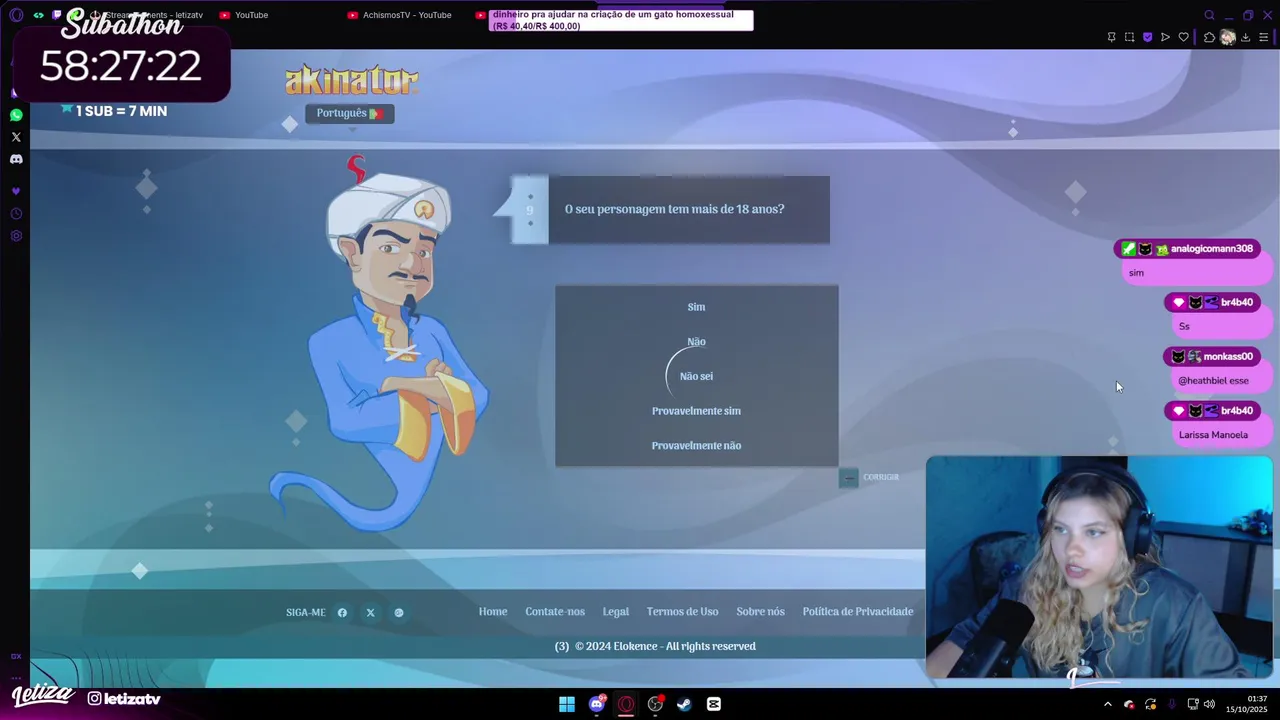The width and height of the screenshot is (1280, 720).
Task: Click the third SIGA-ME social icon
Action: [399, 613]
